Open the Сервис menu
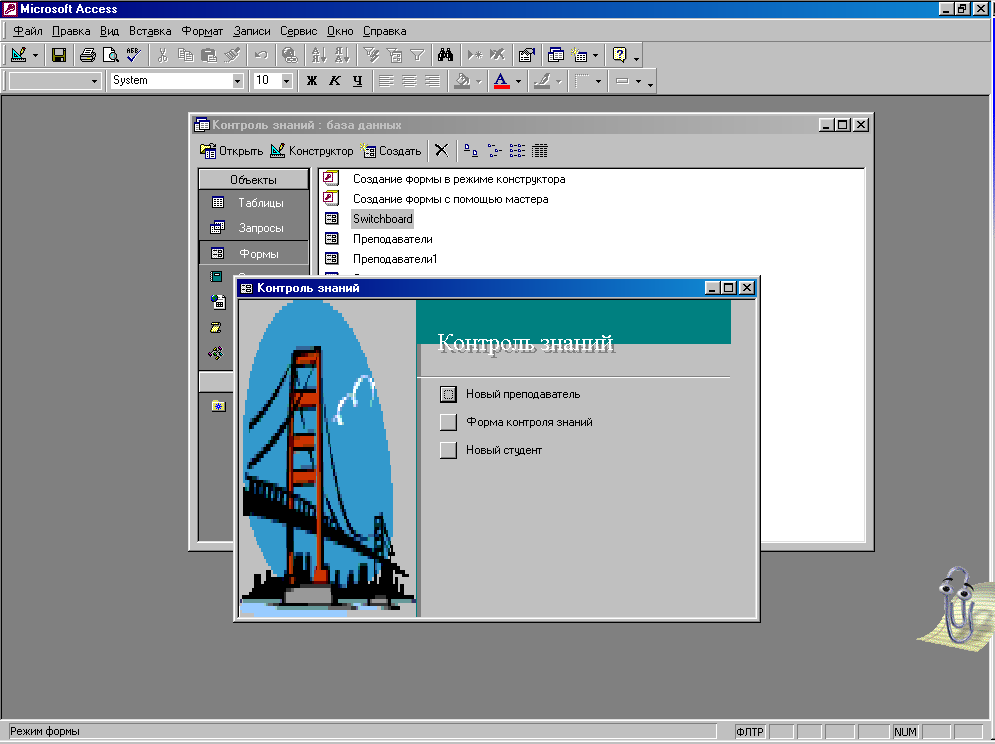995x744 pixels. 298,31
